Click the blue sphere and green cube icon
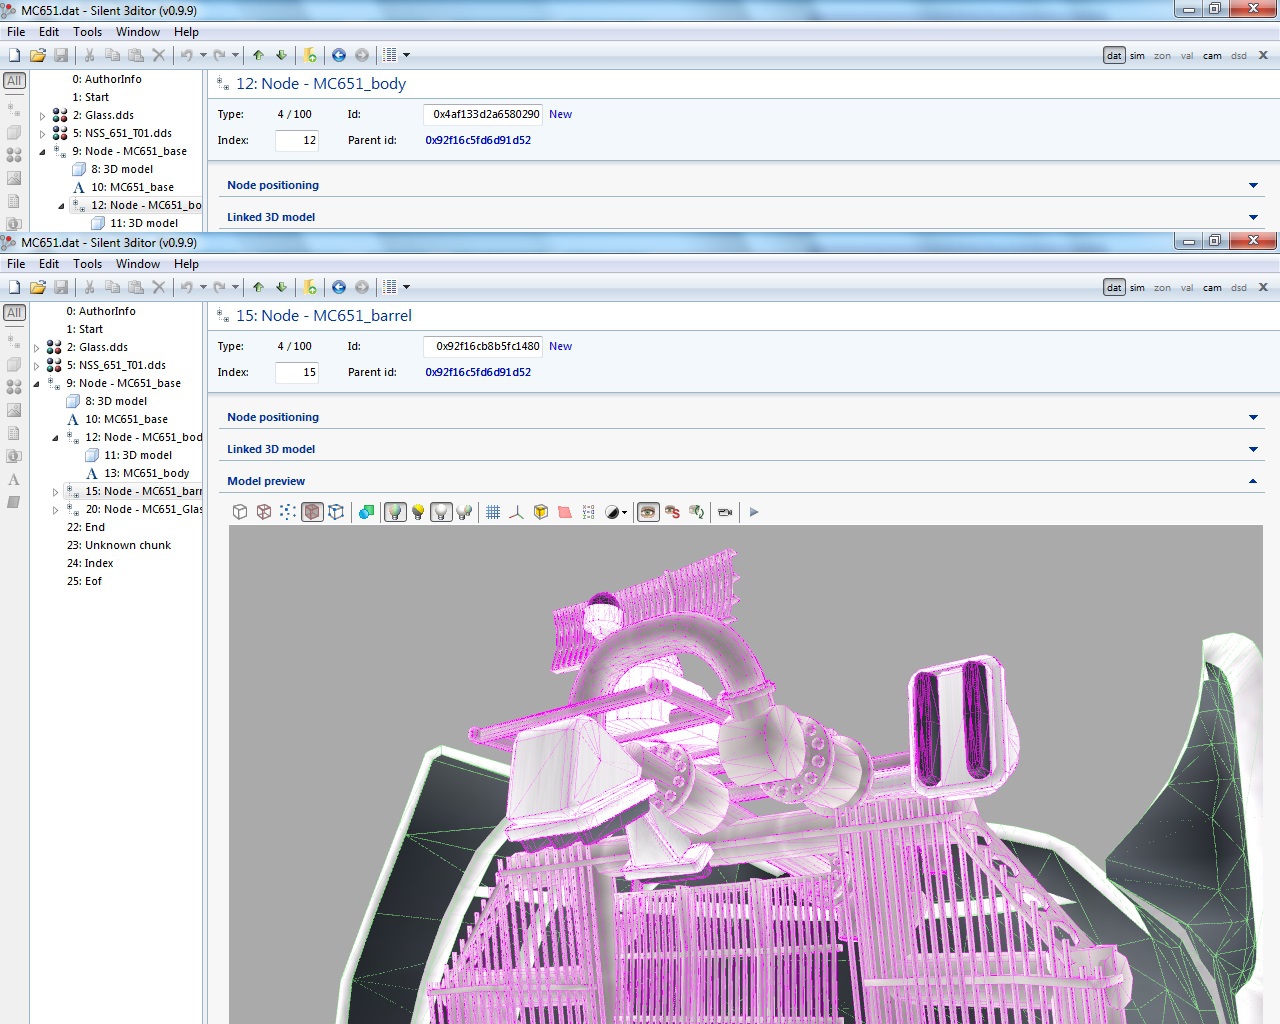Viewport: 1280px width, 1024px height. (366, 512)
